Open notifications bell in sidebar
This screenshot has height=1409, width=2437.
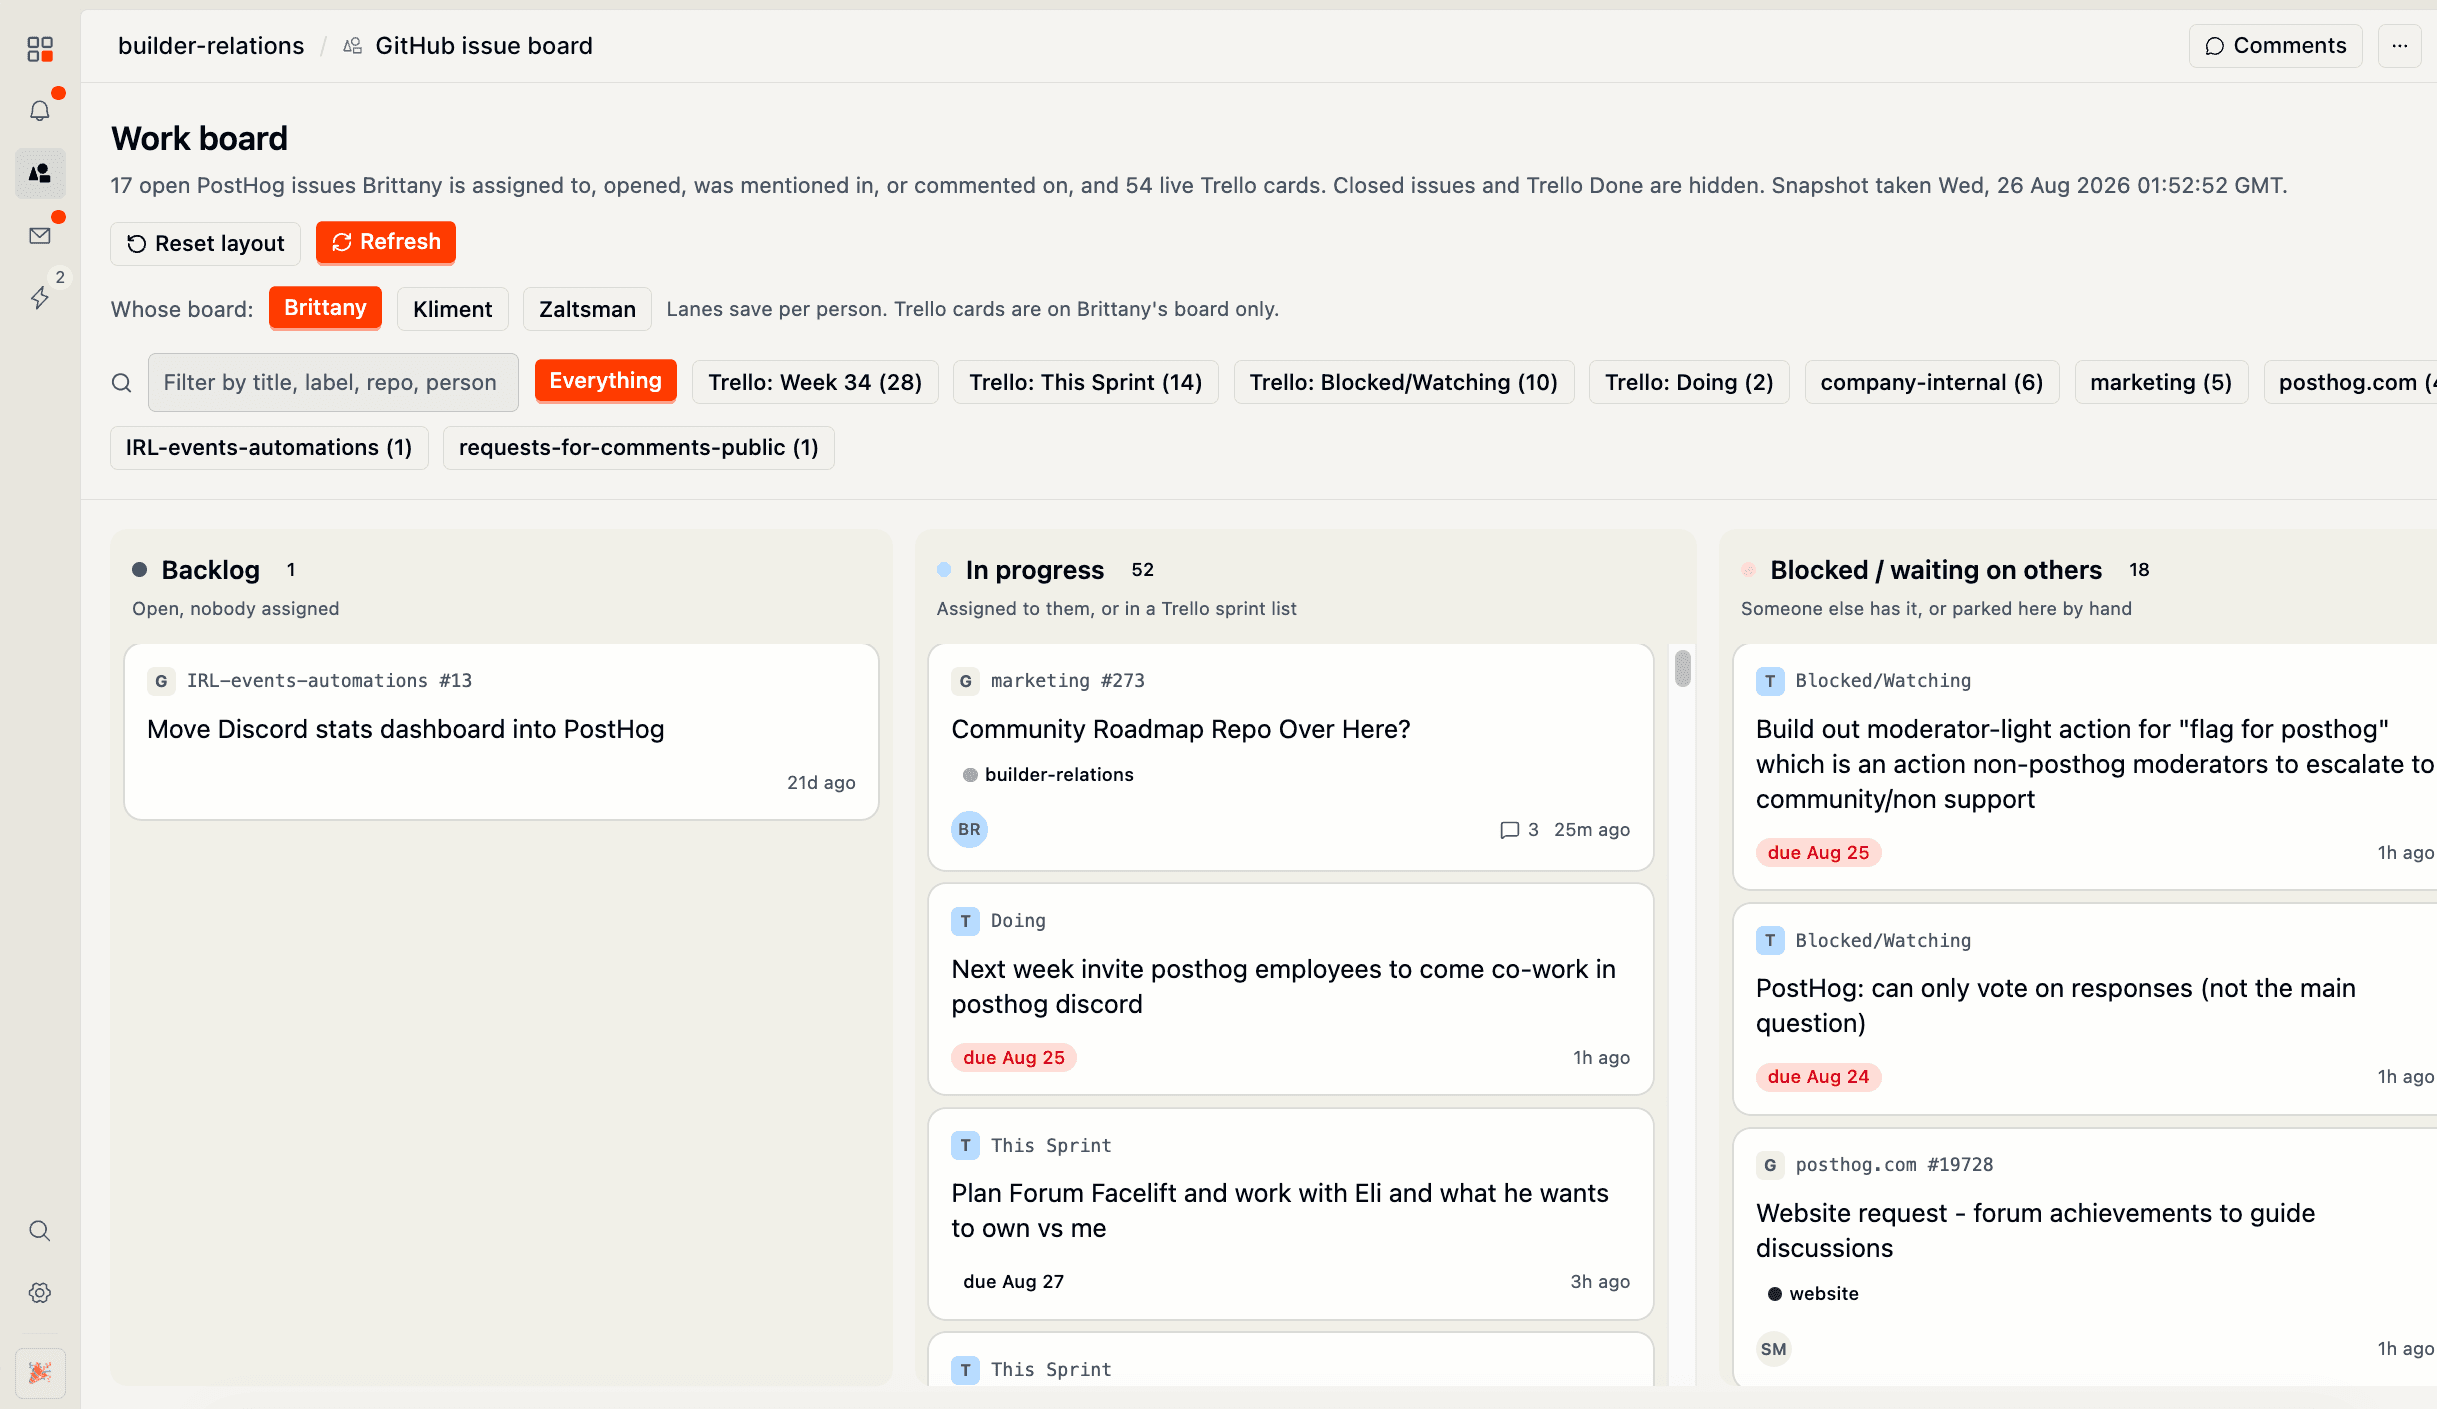tap(40, 111)
